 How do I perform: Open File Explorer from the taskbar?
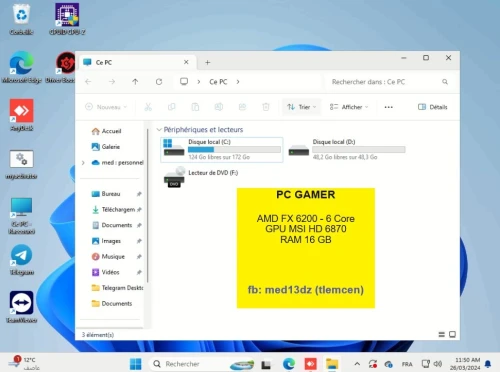click(x=332, y=364)
